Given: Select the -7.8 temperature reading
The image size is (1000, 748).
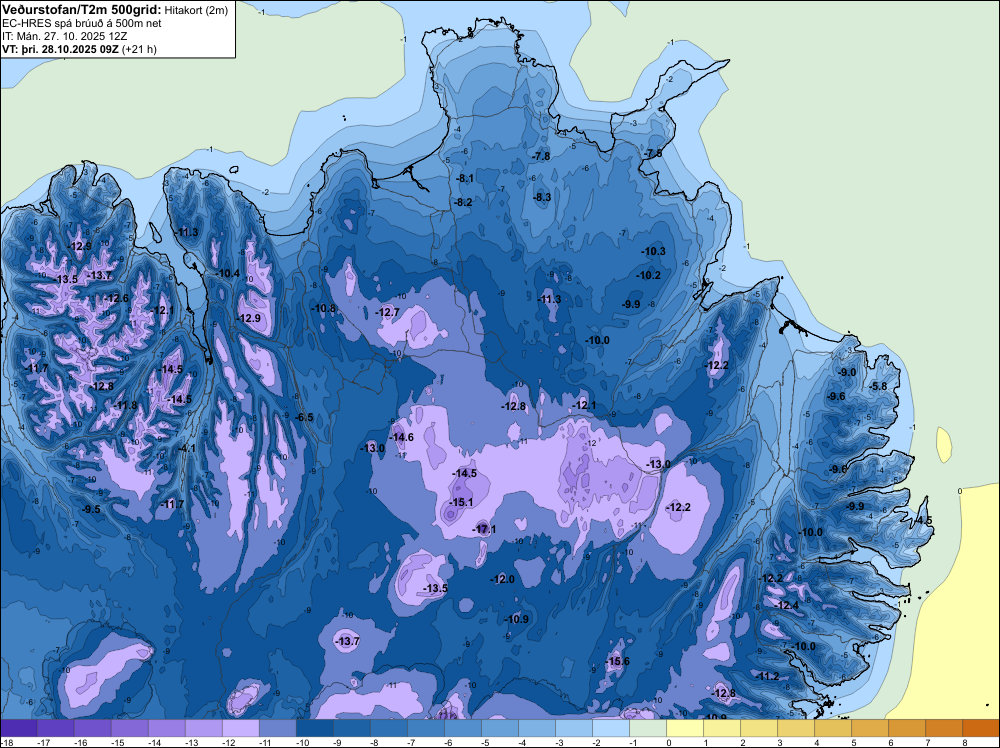Looking at the screenshot, I should 541,156.
